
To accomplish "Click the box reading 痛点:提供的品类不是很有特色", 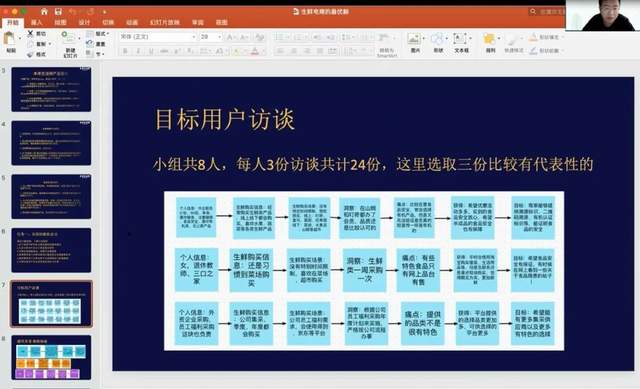I will [422, 323].
